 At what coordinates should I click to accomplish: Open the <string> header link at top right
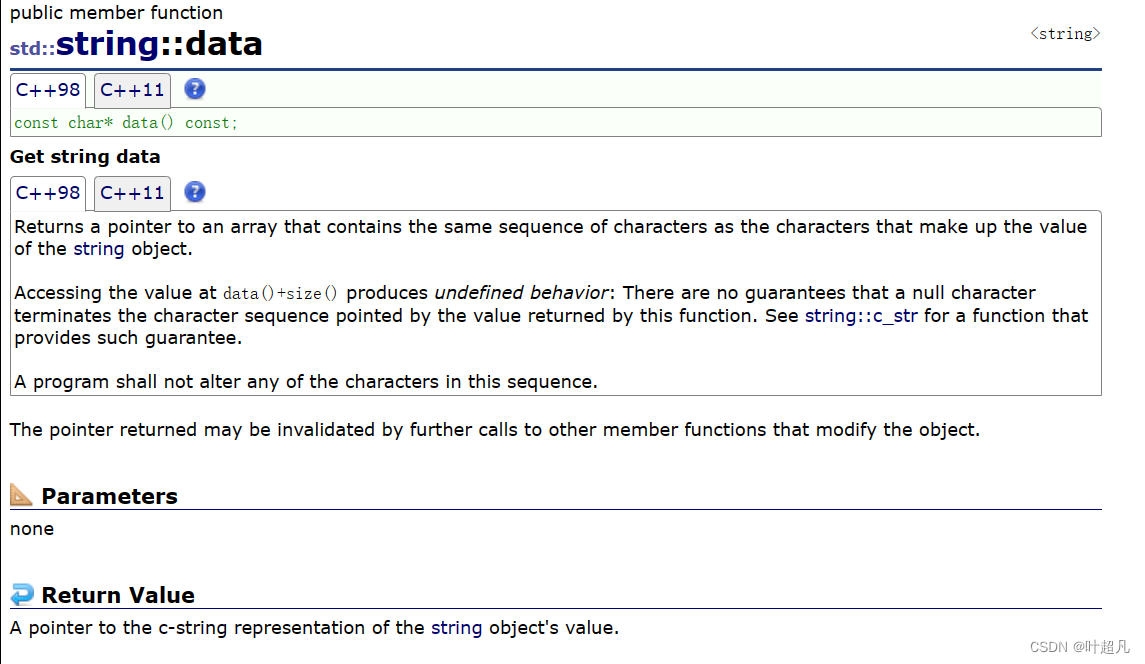1065,34
